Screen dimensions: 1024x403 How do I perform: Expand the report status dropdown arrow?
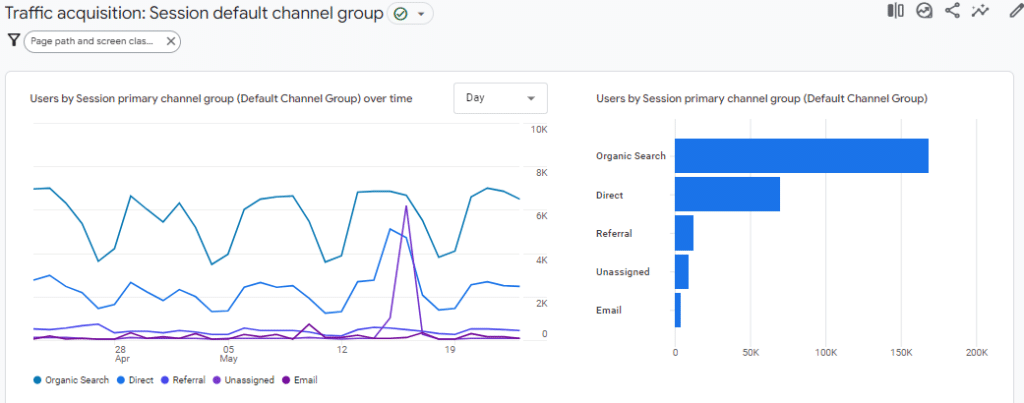421,14
